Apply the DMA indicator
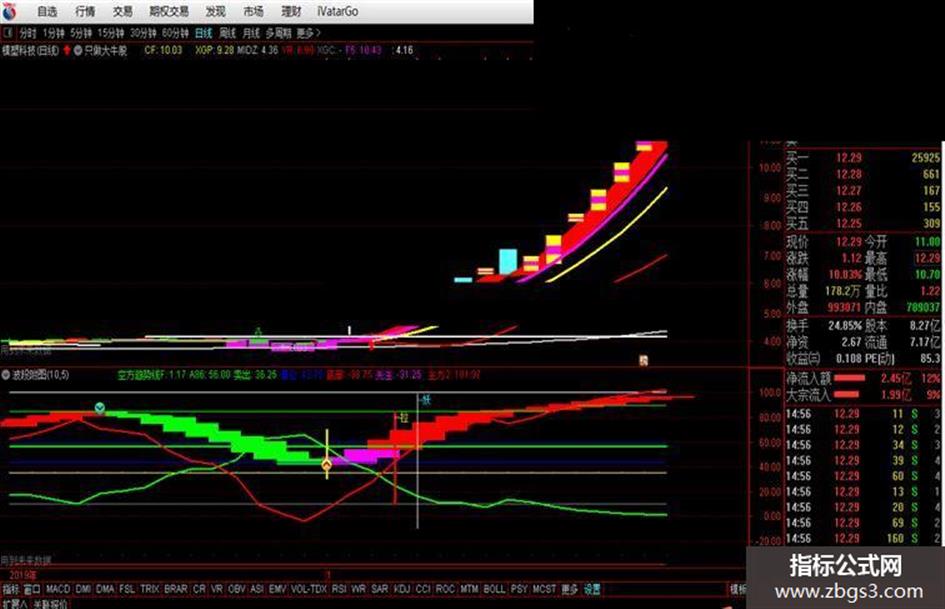 point(105,589)
